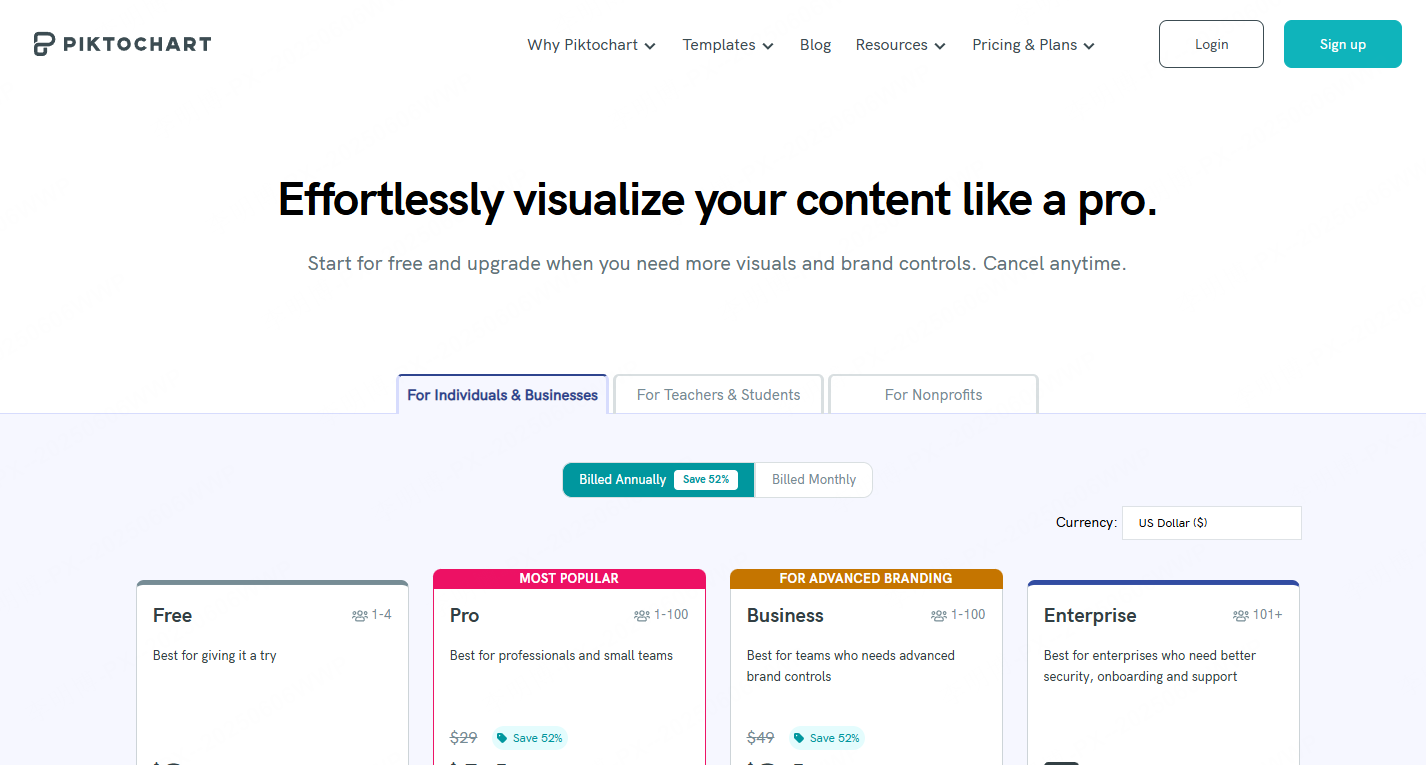1426x765 pixels.
Task: Expand the Pricing & Plans menu
Action: tap(1033, 44)
